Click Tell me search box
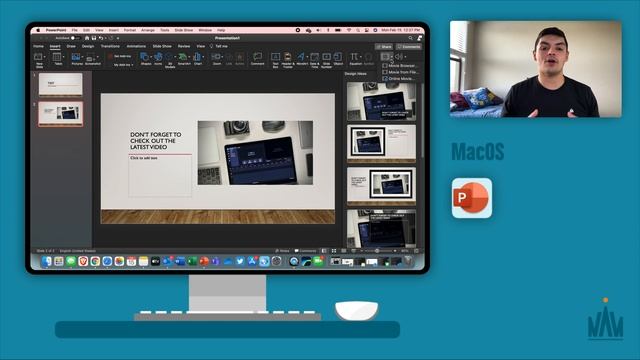 click(219, 47)
